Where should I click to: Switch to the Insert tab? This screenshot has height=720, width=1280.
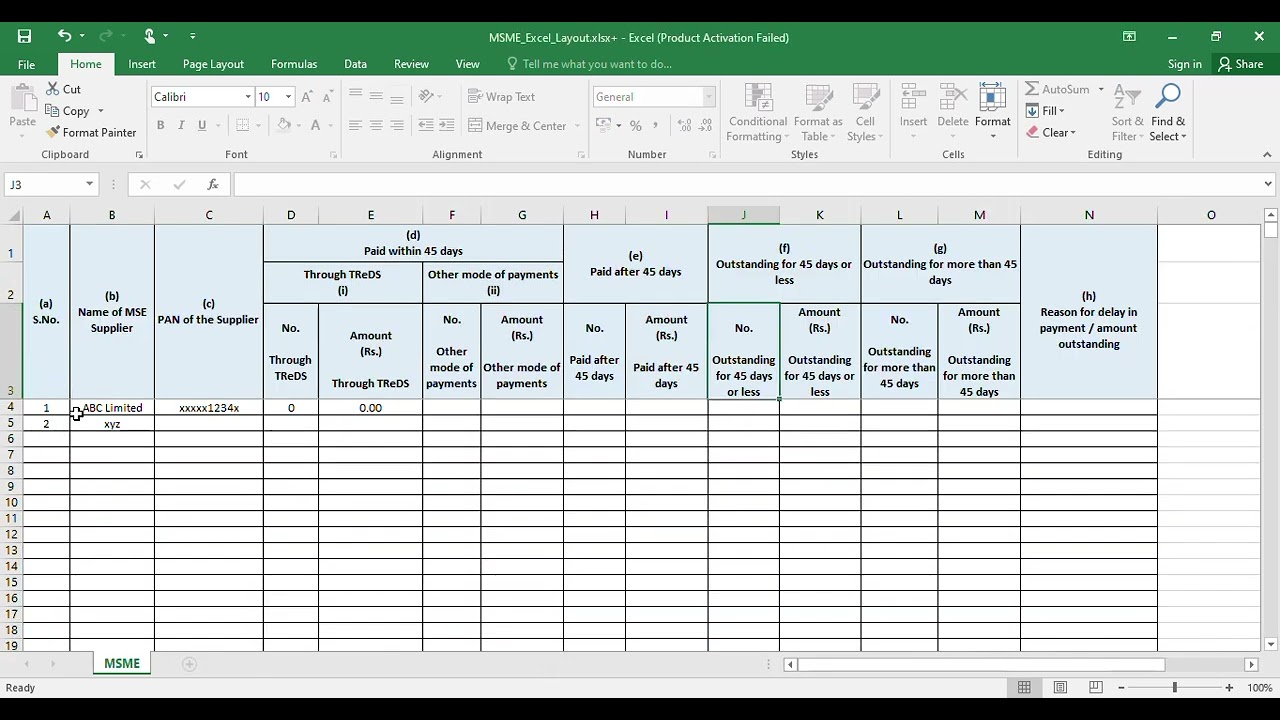142,64
